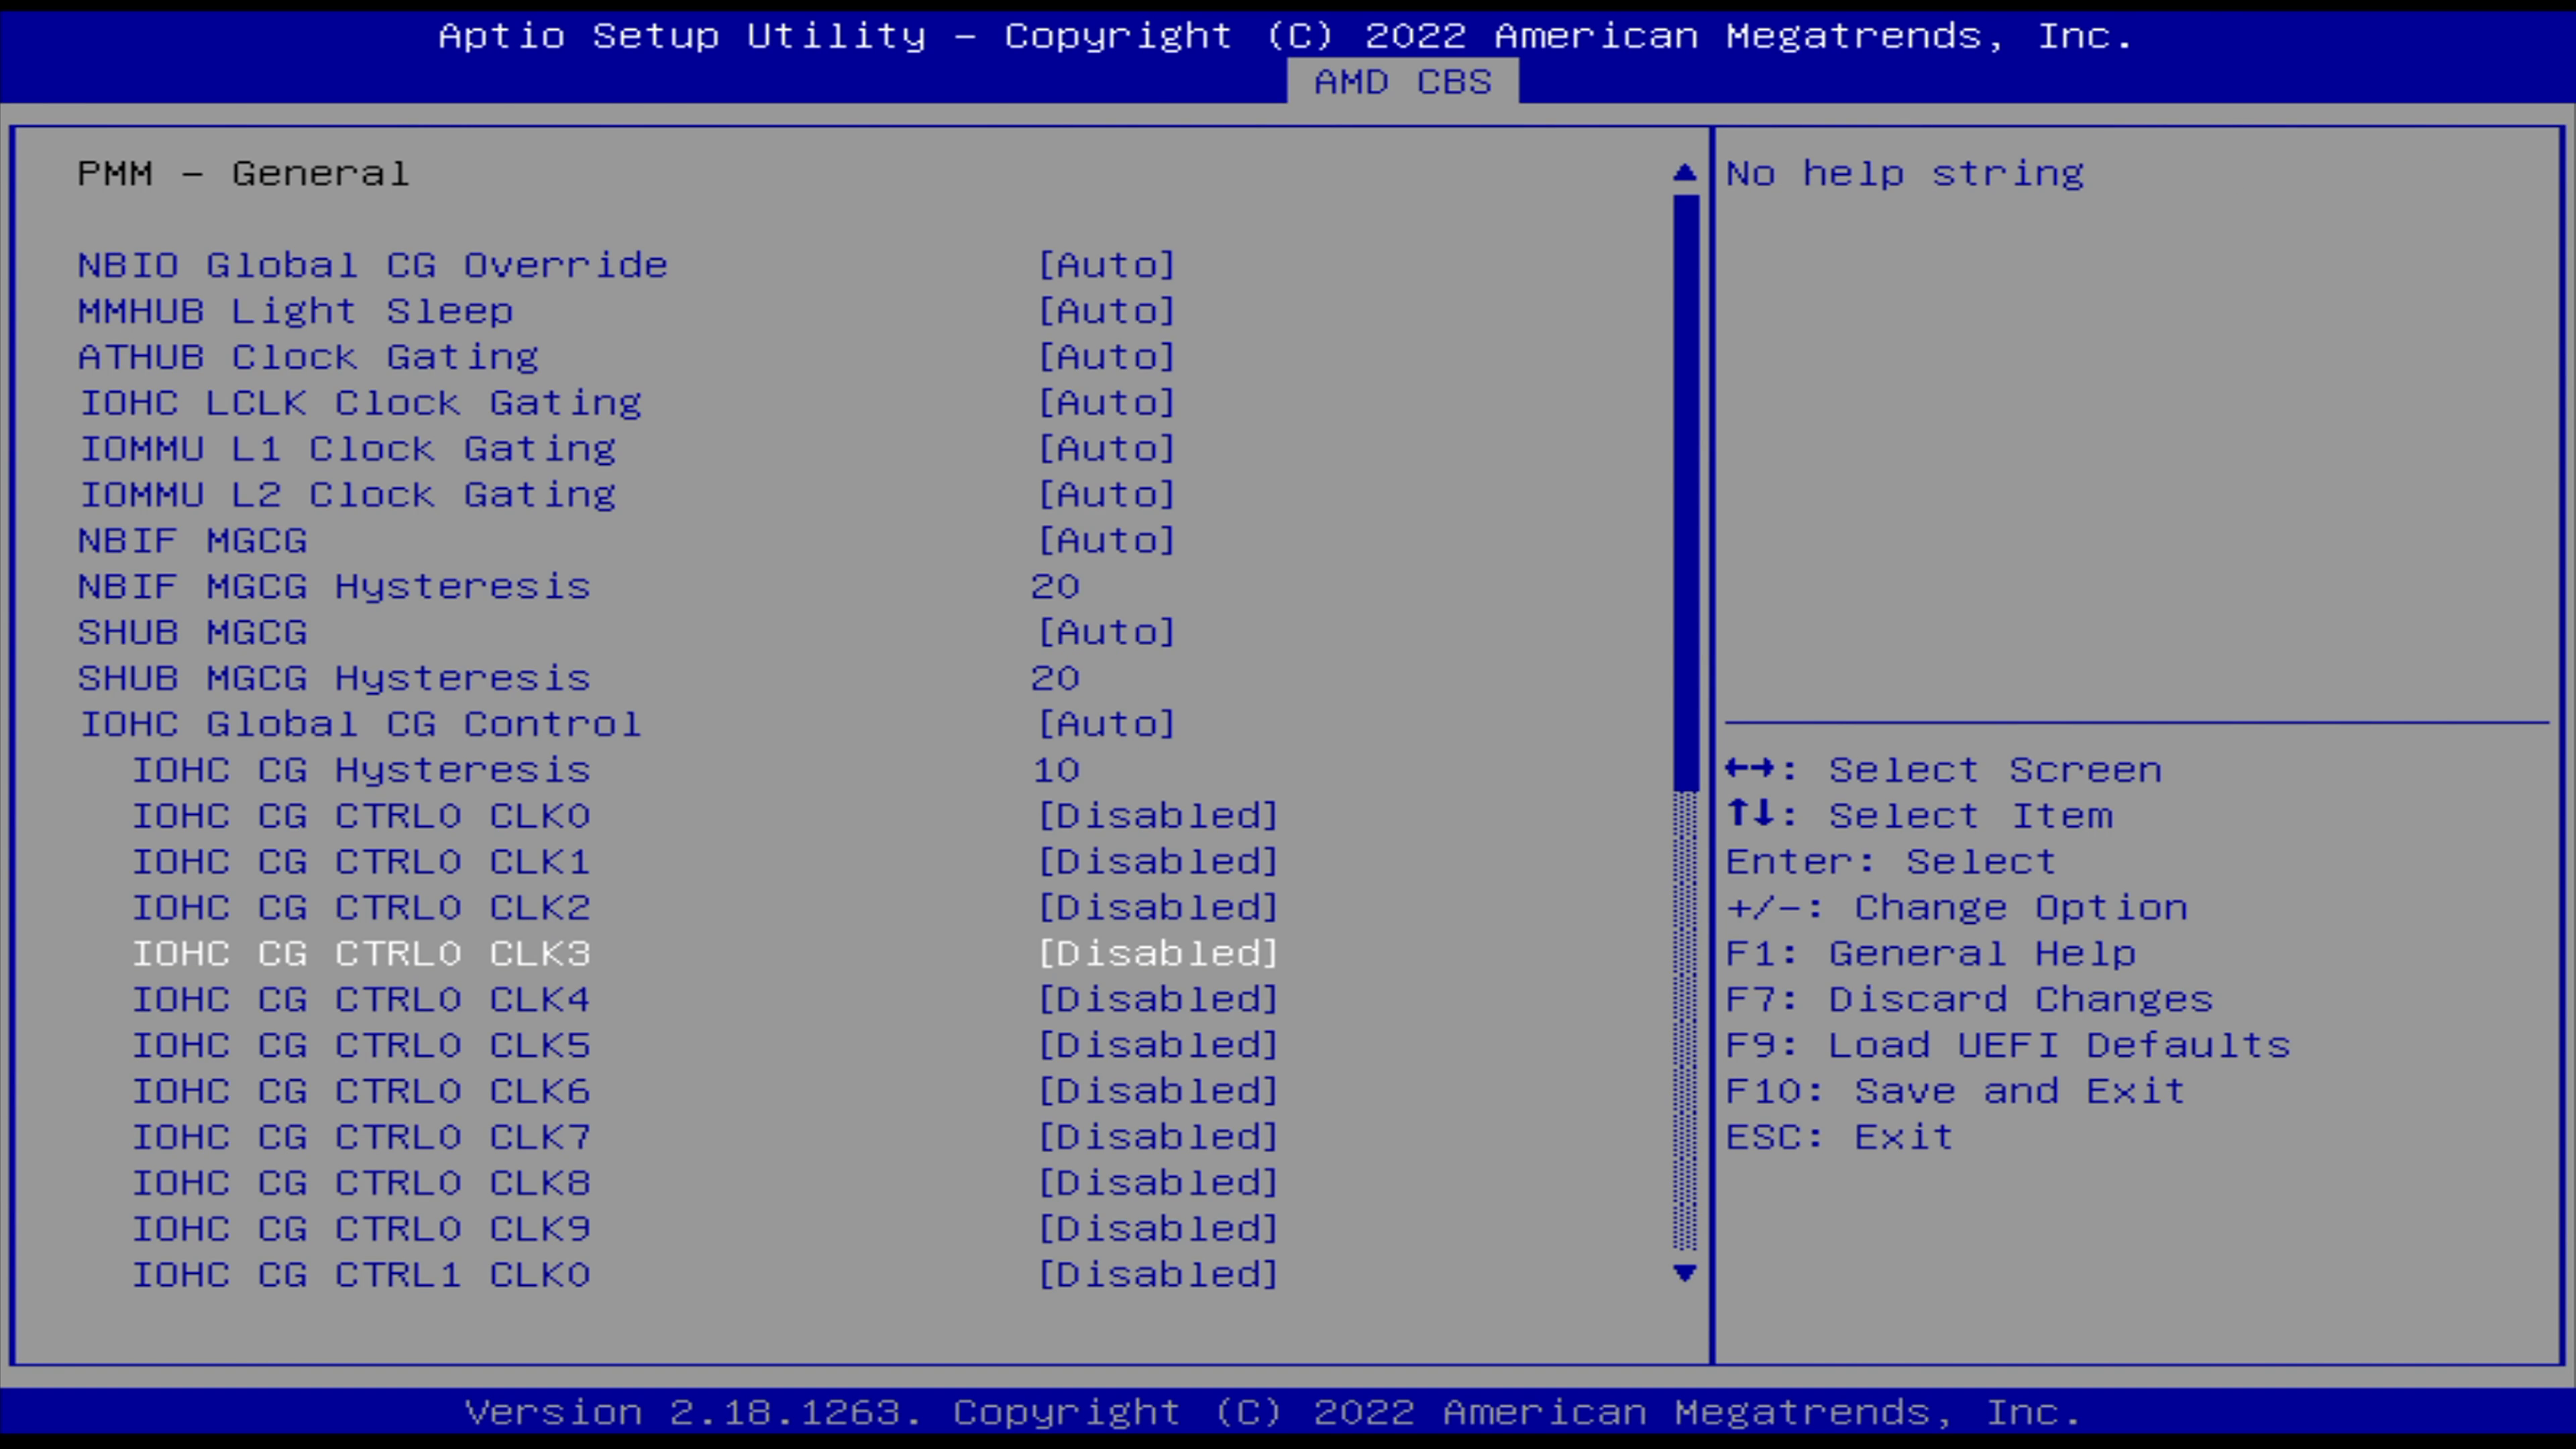Select IOHC CG CTRL1 CLK0 row label

point(361,1275)
